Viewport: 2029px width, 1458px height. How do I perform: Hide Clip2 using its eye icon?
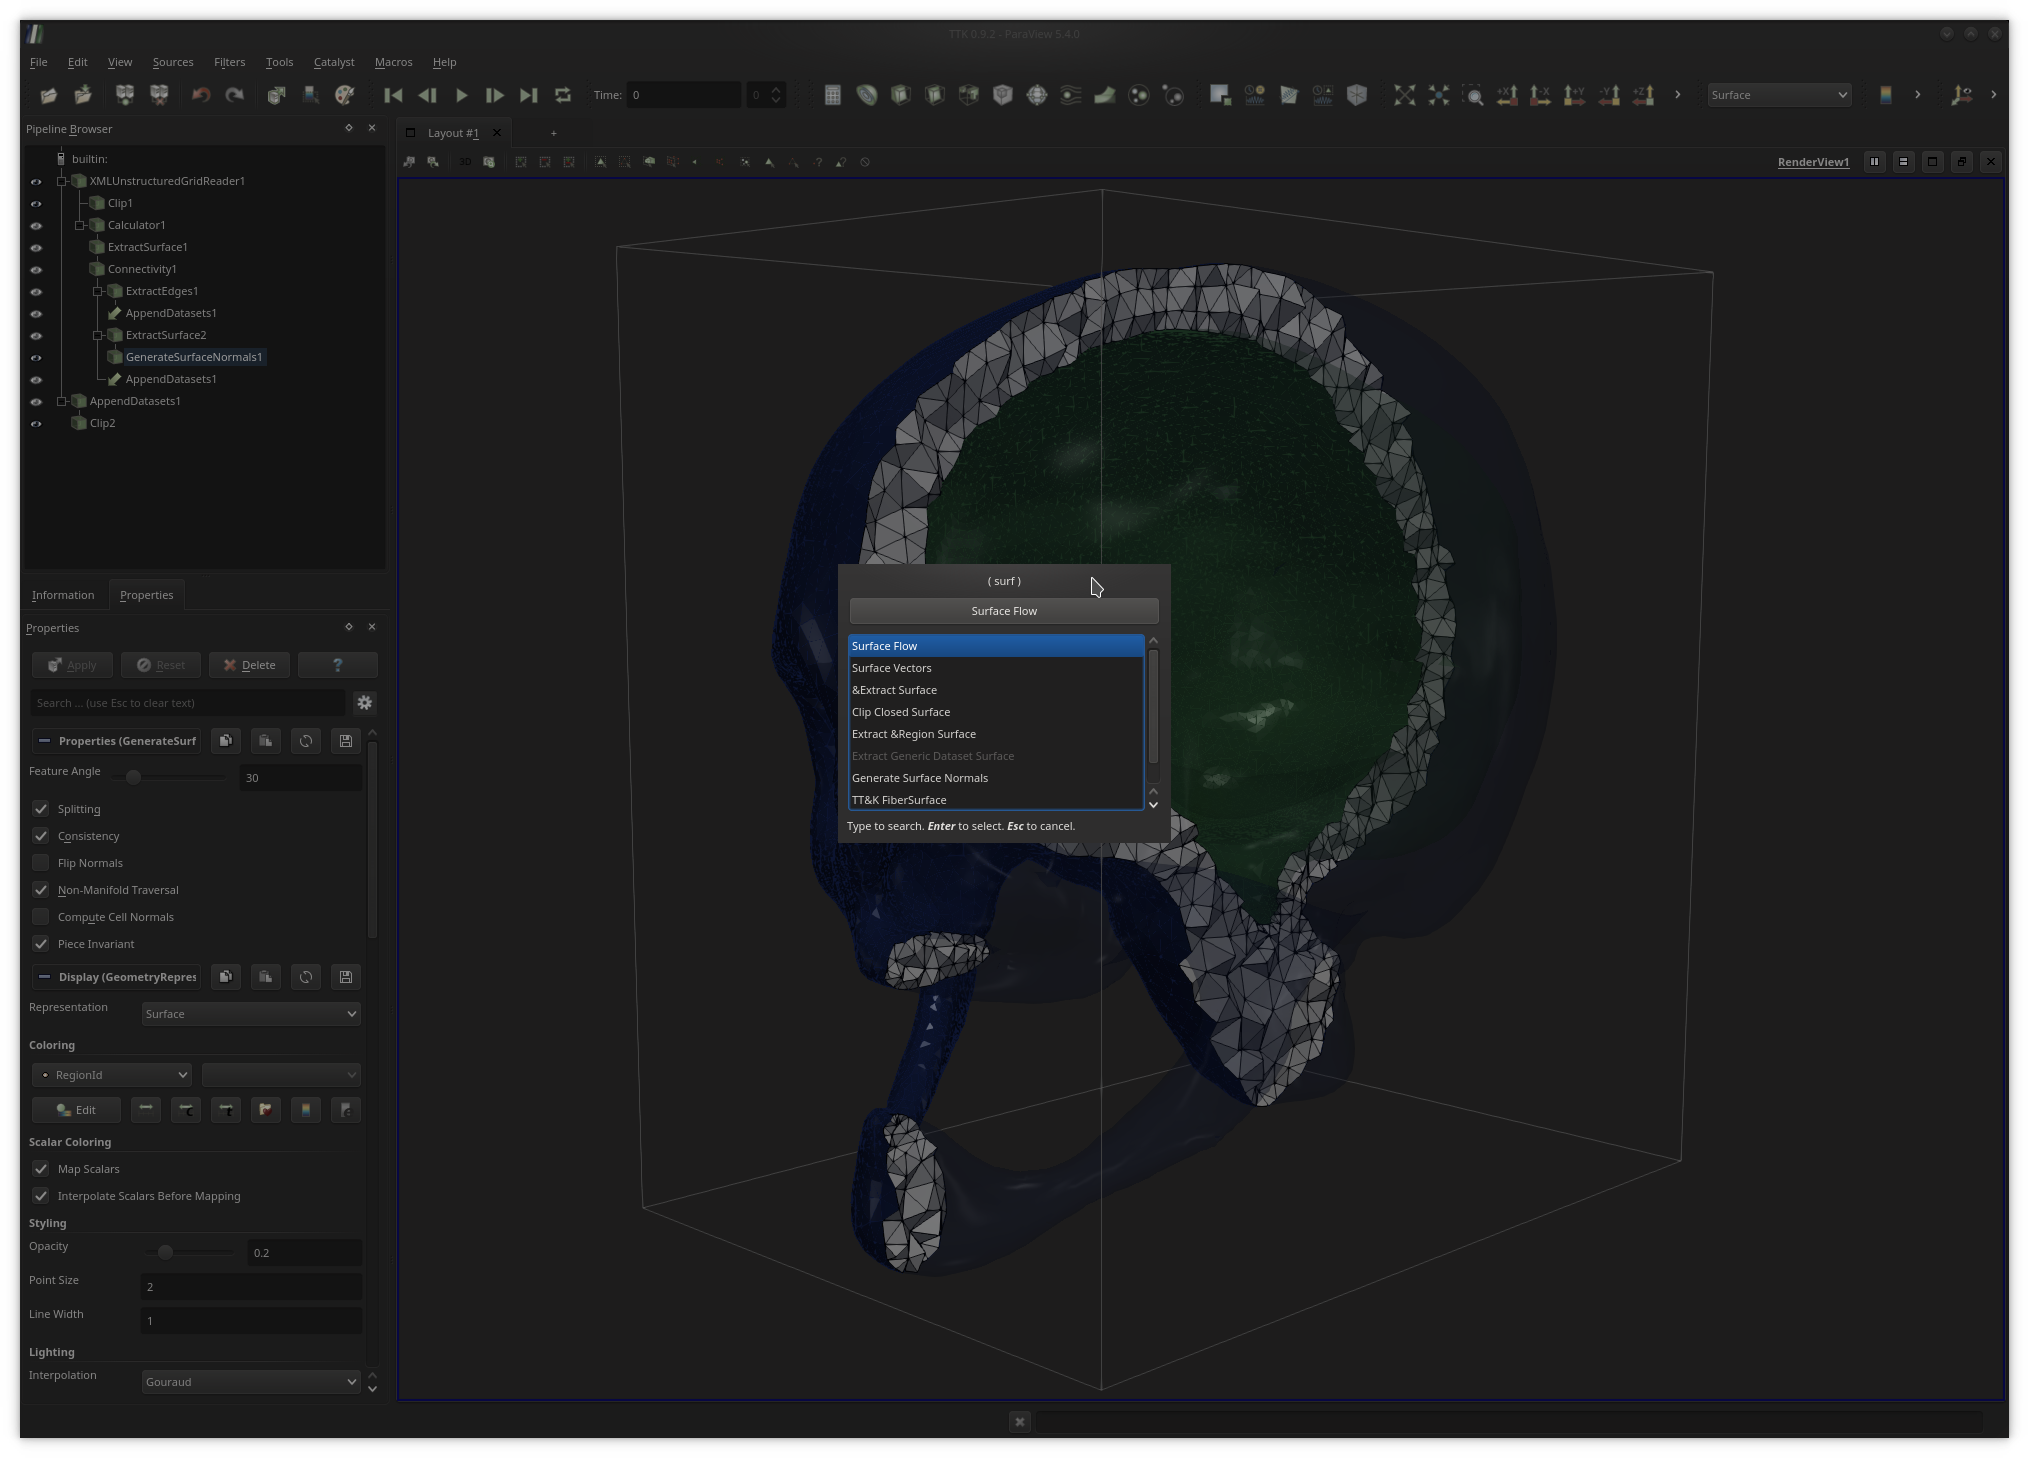click(36, 424)
